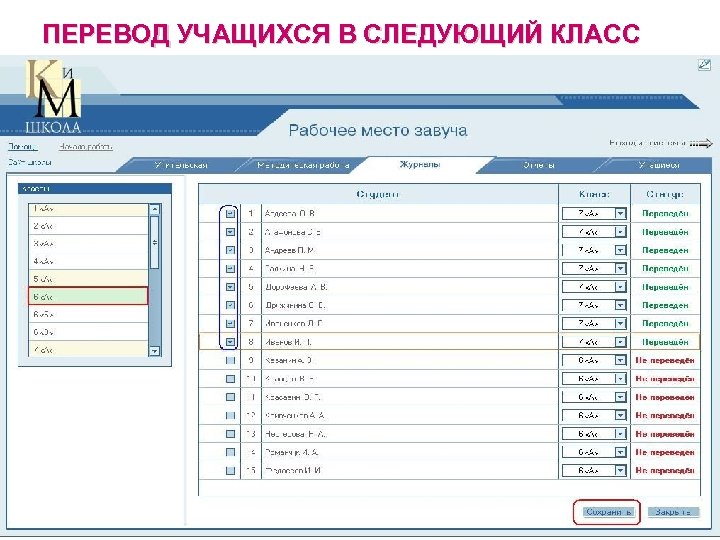Check the checkbox for student row 13
The height and width of the screenshot is (540, 720).
click(231, 434)
